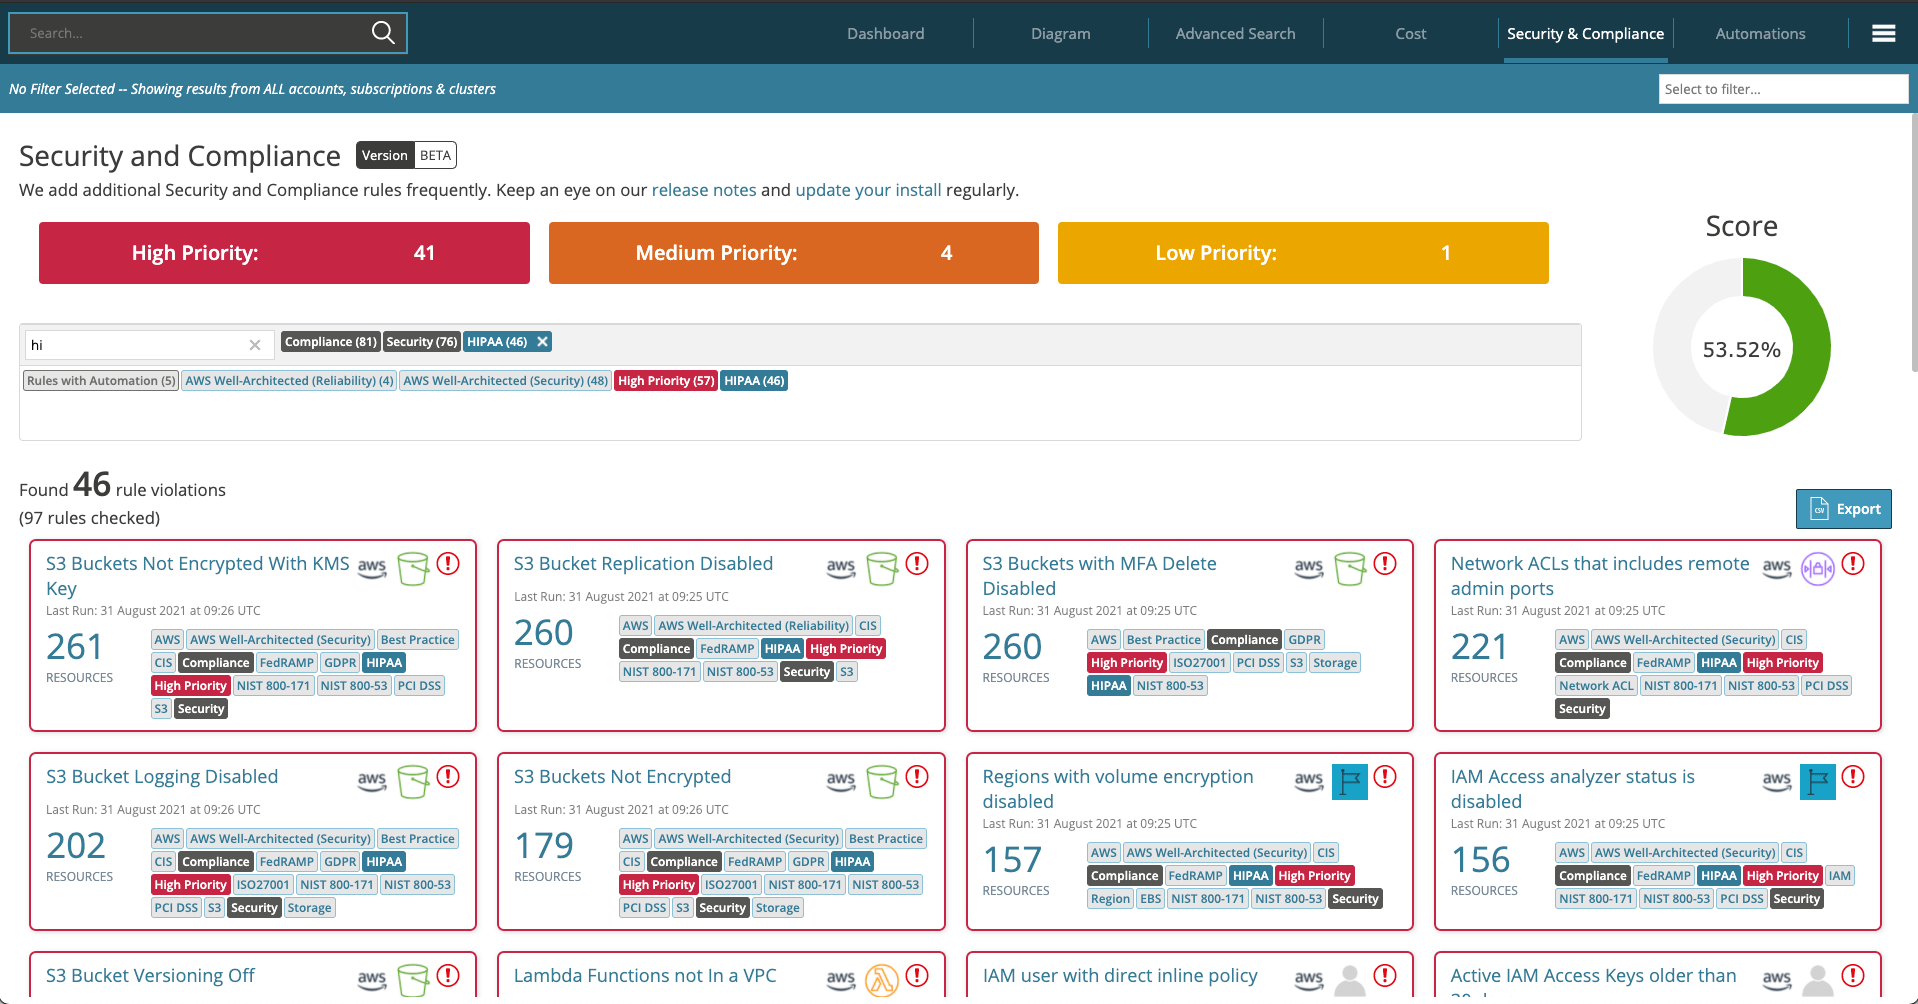Click alert icon on IAM Access analyzer card
This screenshot has width=1918, height=1004.
pyautogui.click(x=1853, y=777)
